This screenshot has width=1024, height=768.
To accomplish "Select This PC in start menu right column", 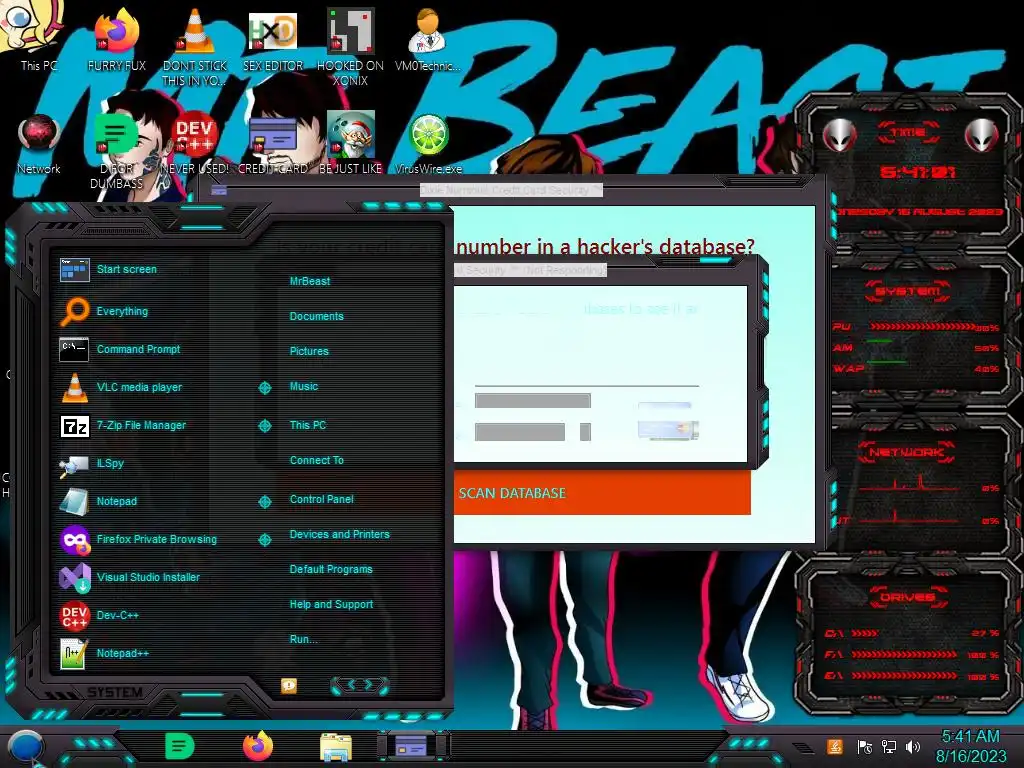I will point(308,425).
